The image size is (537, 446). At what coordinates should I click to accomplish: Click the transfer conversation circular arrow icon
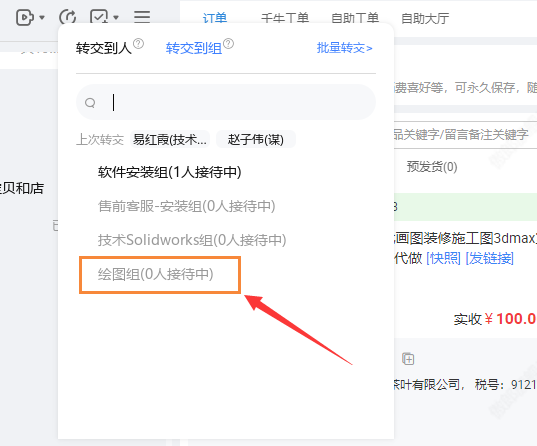[67, 17]
